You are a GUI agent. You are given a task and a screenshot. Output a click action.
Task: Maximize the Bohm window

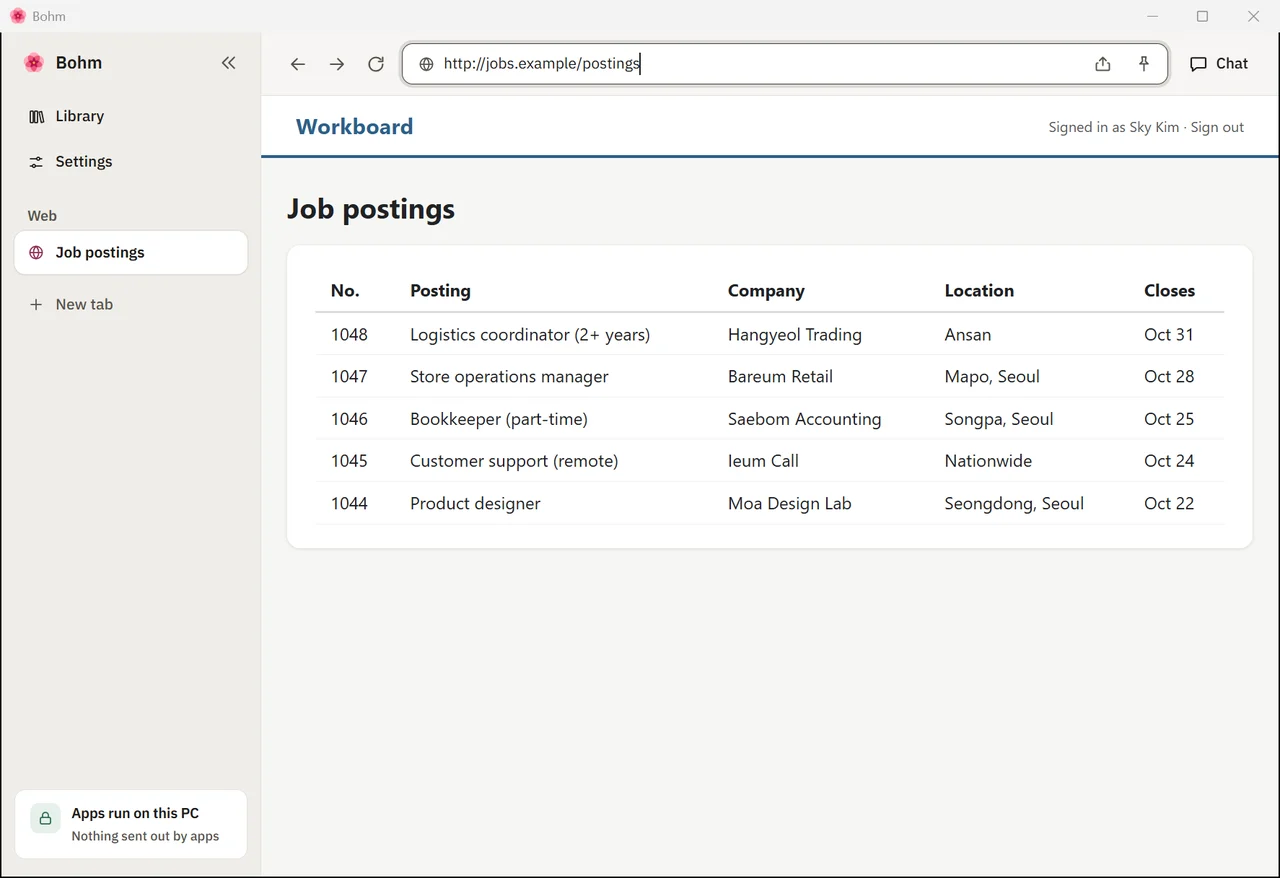(1203, 16)
